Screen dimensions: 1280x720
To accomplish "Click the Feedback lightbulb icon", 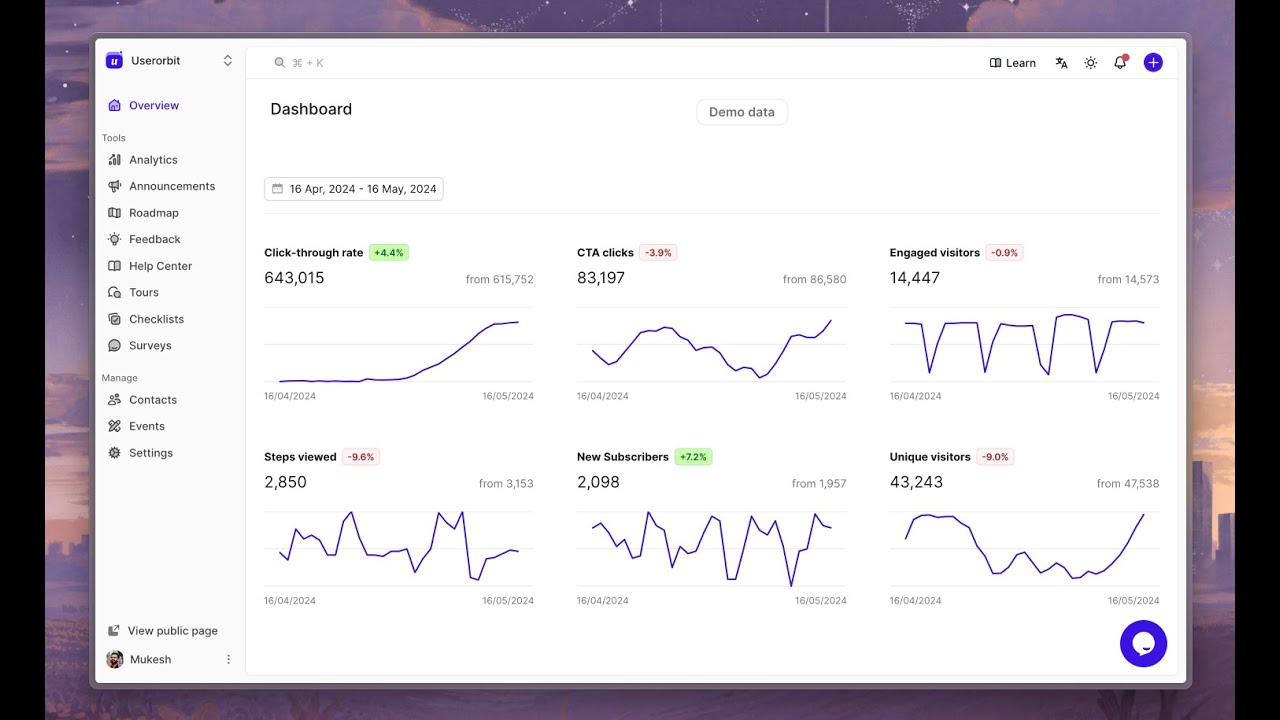I will (x=114, y=239).
